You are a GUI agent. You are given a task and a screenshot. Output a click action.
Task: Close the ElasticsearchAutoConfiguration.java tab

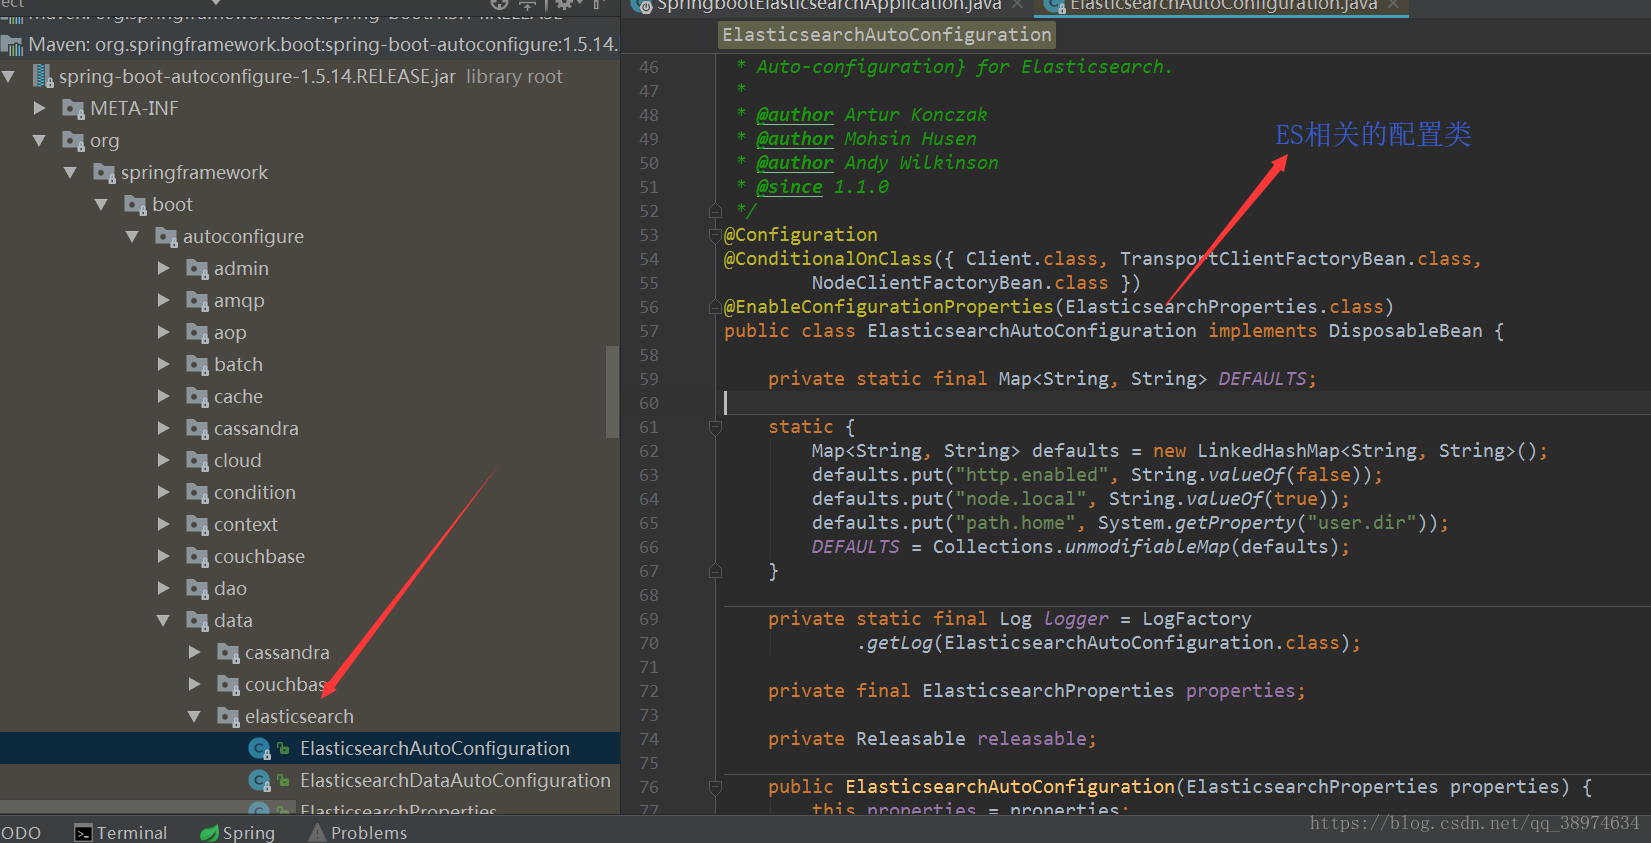coord(1393,5)
